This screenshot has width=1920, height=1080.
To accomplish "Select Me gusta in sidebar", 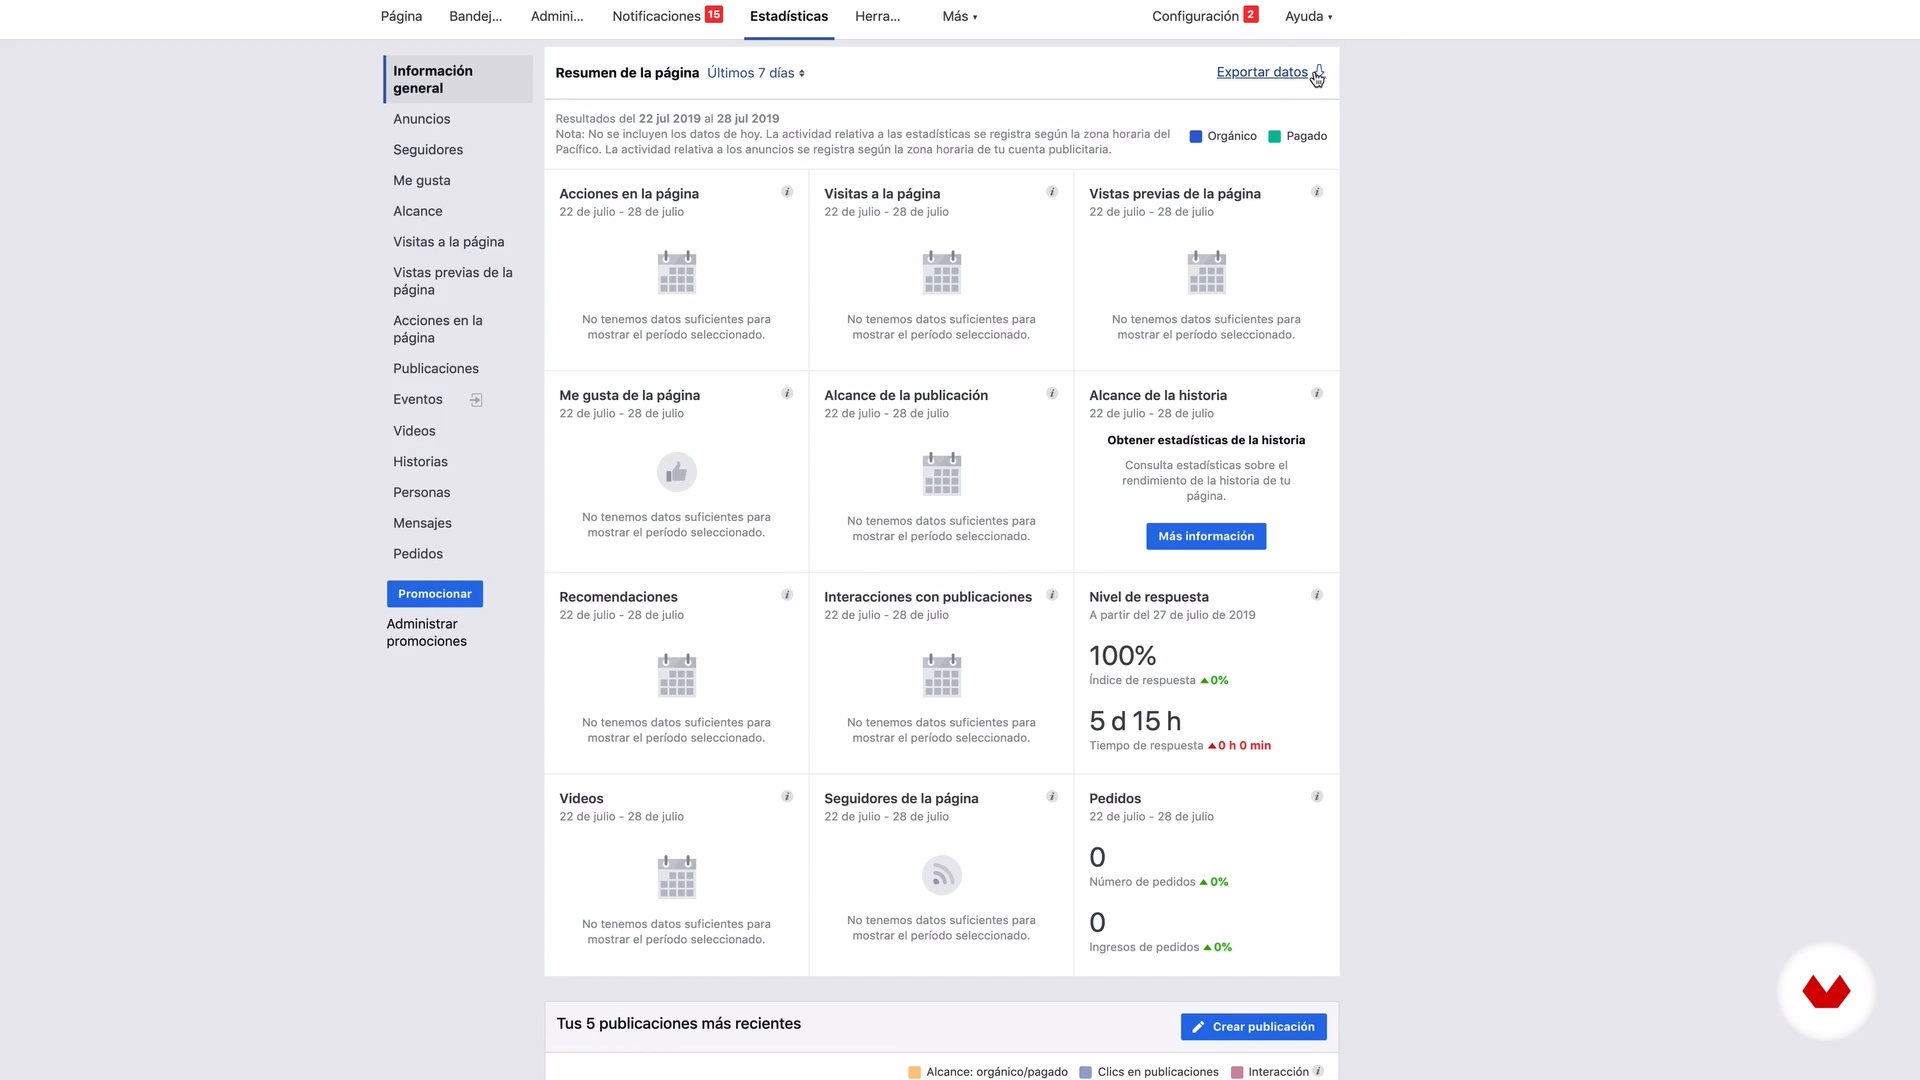I will coord(422,181).
